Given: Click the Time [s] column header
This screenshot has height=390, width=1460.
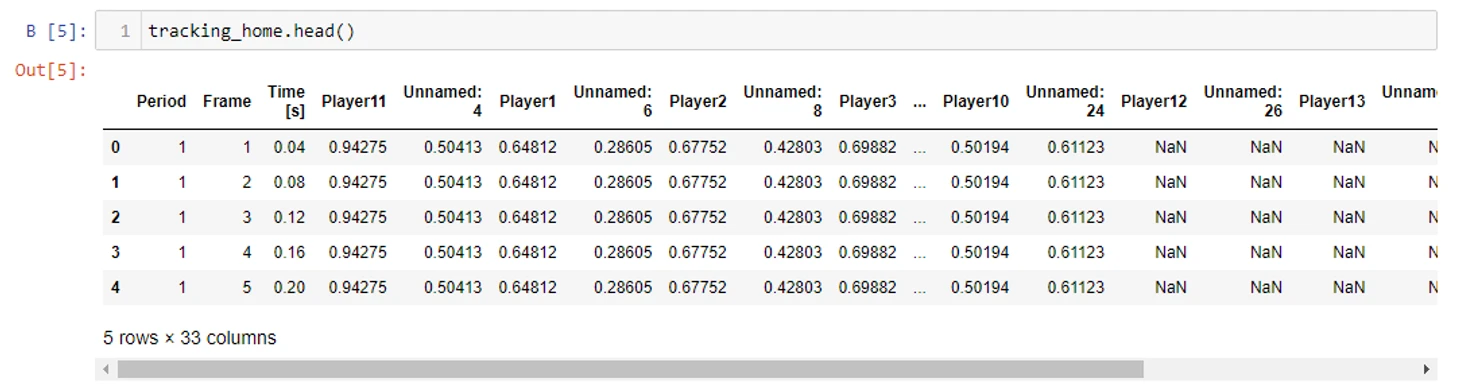Looking at the screenshot, I should (286, 102).
